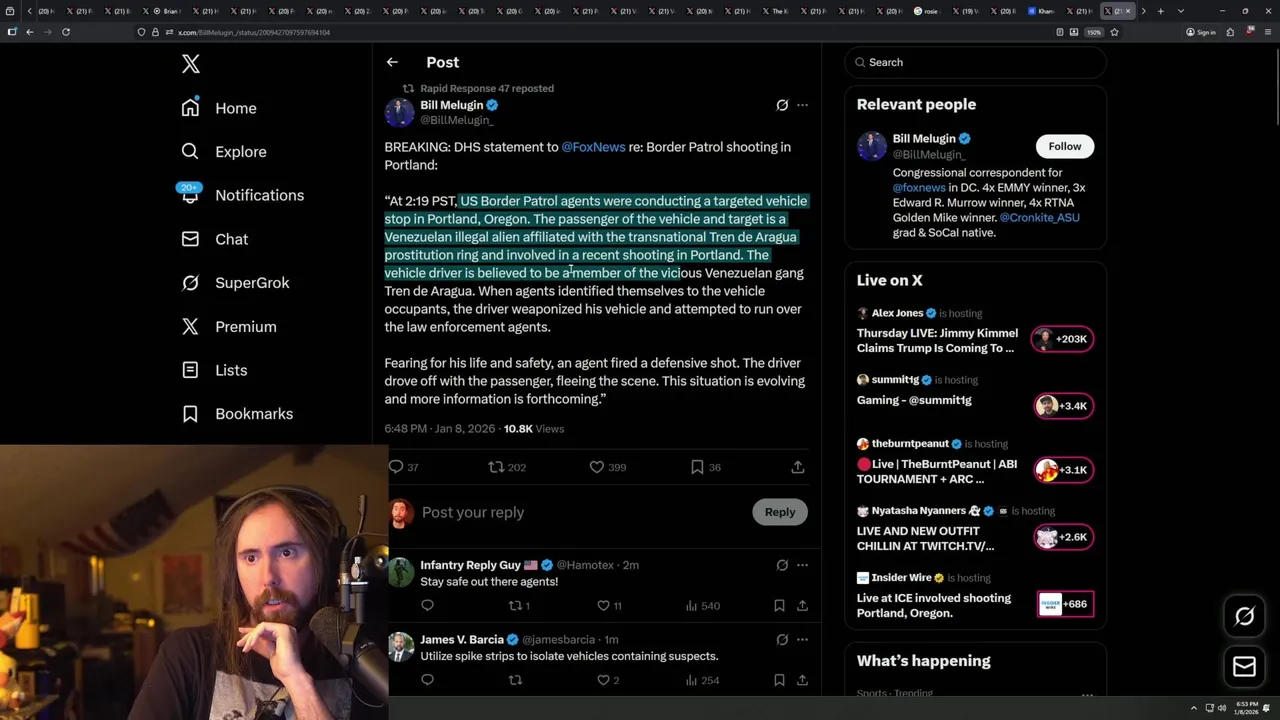The width and height of the screenshot is (1280, 720).
Task: Open the browser application menu
Action: (x=1267, y=32)
